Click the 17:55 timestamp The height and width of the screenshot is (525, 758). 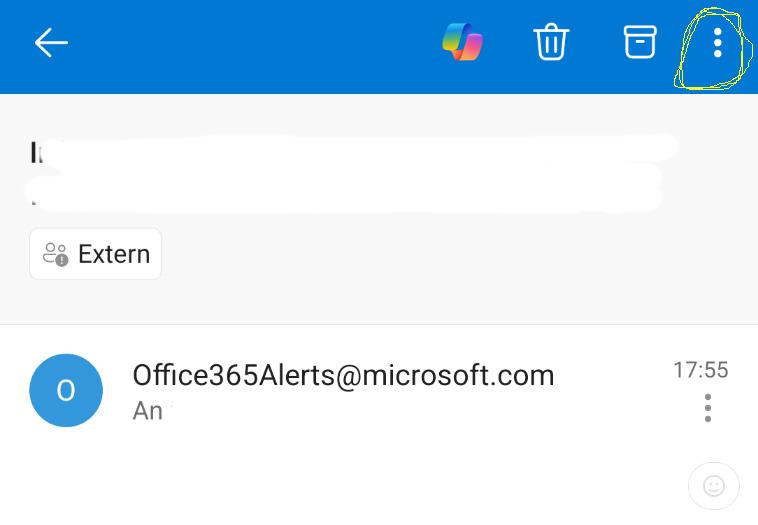coord(700,370)
